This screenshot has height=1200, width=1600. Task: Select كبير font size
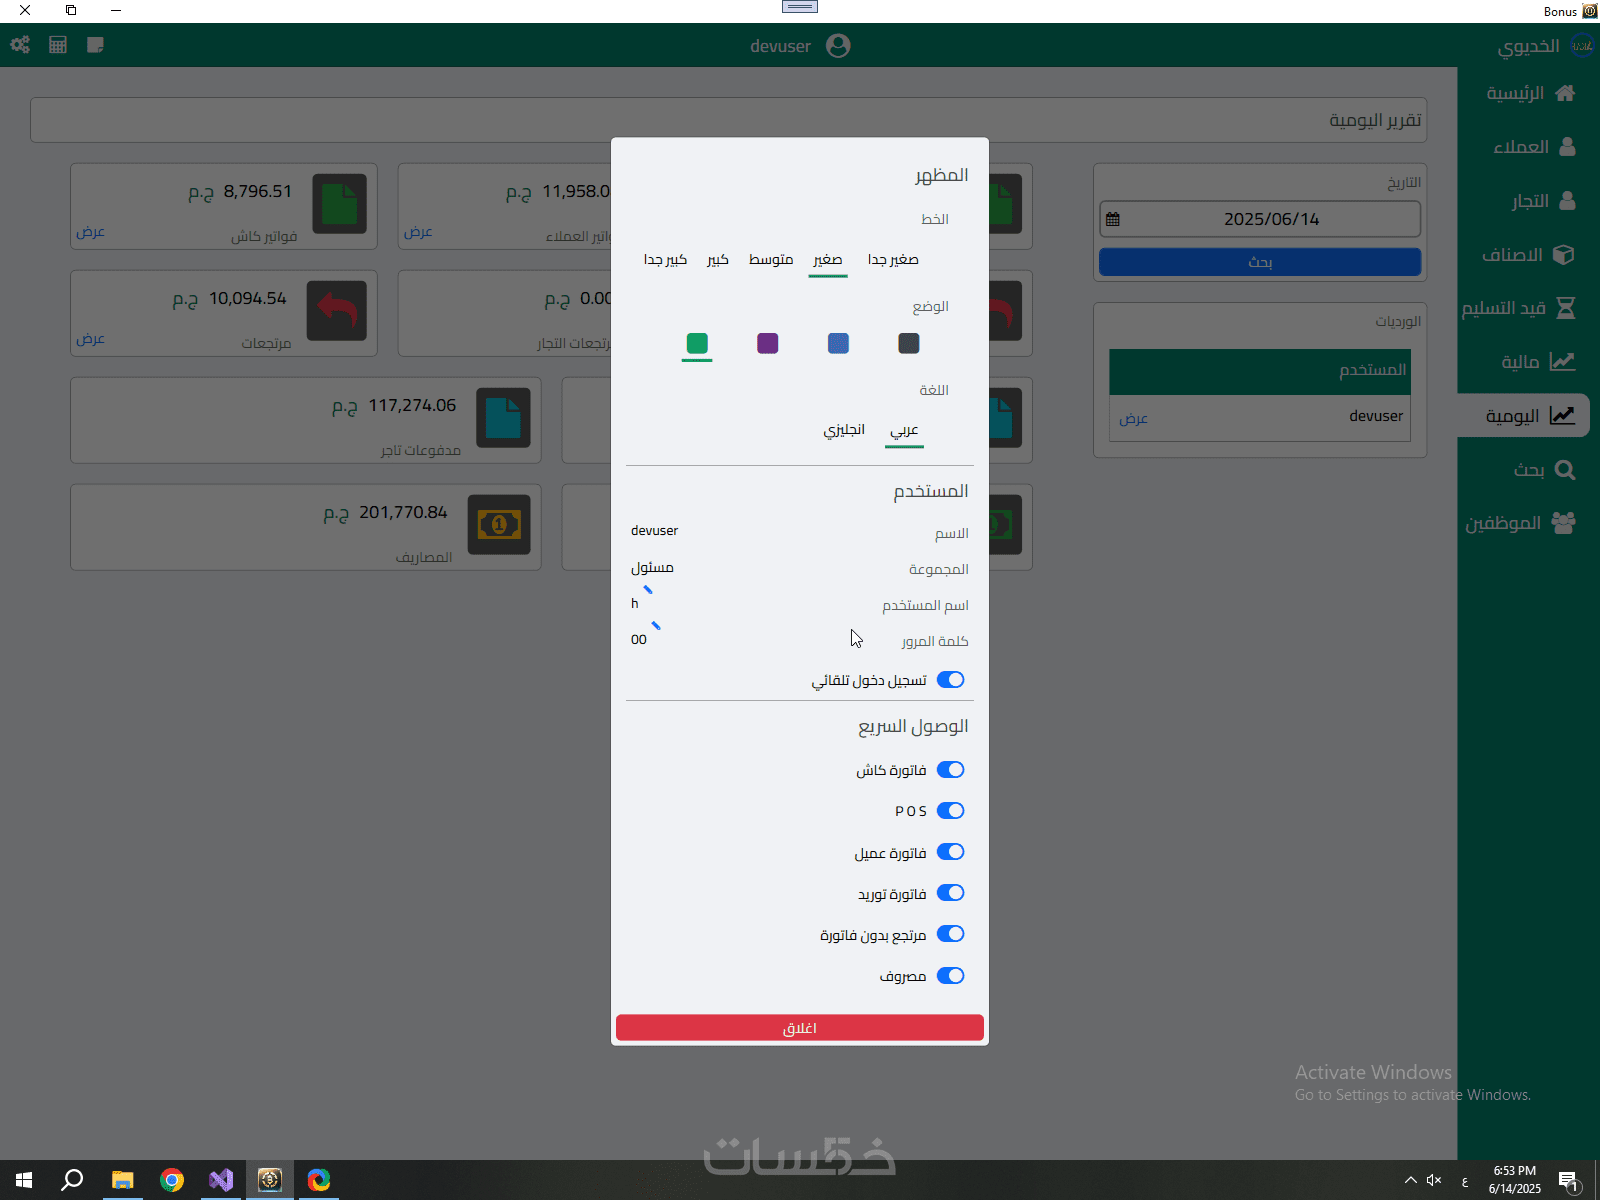[x=718, y=260]
